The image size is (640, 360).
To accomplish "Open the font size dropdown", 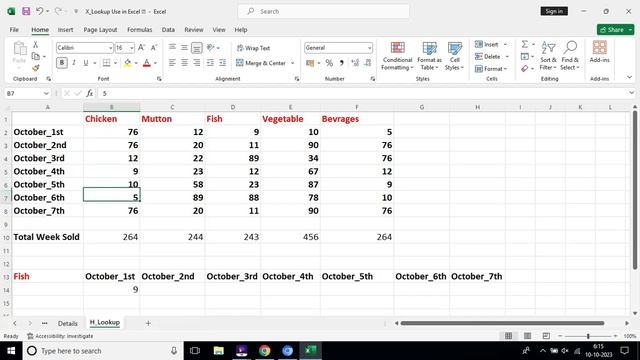I will pos(131,48).
